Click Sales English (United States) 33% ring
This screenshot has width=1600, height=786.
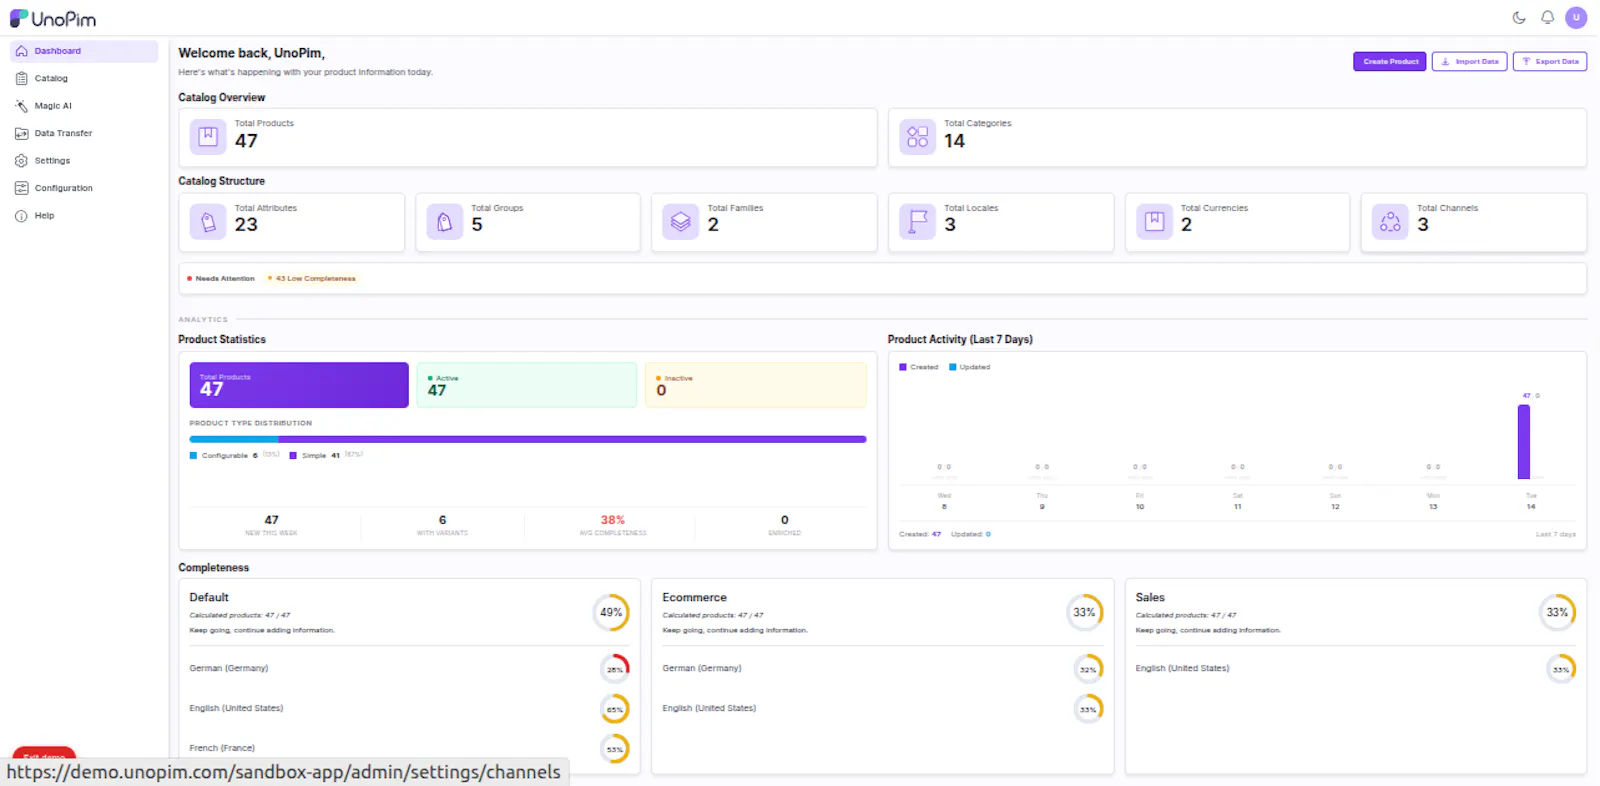pyautogui.click(x=1561, y=669)
